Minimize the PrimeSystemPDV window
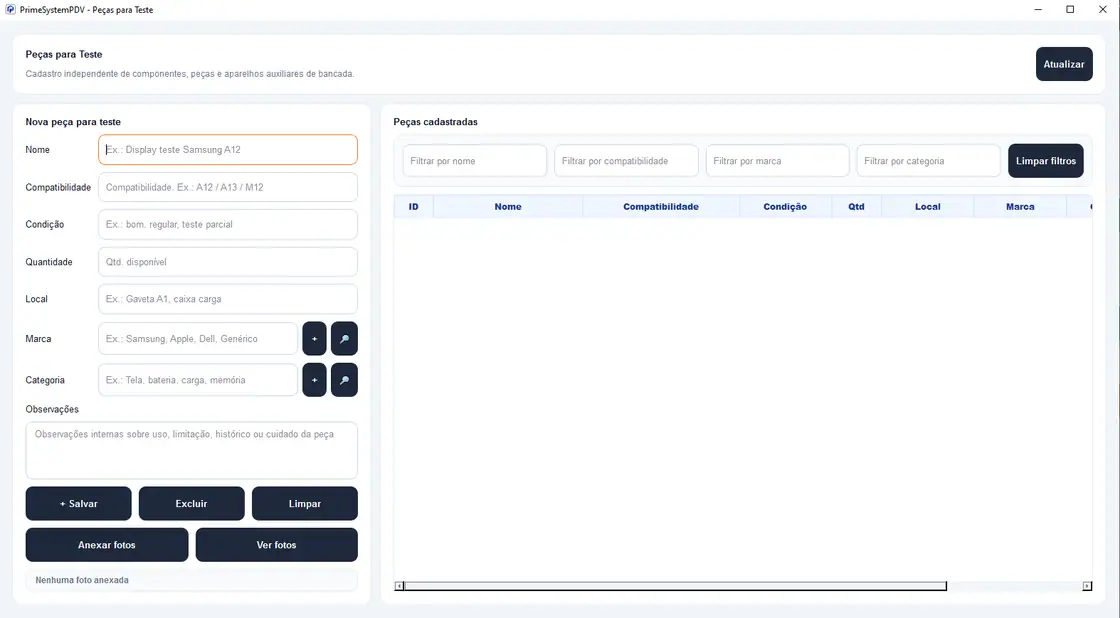Screen dimensions: 1120x618 click(x=1038, y=9)
